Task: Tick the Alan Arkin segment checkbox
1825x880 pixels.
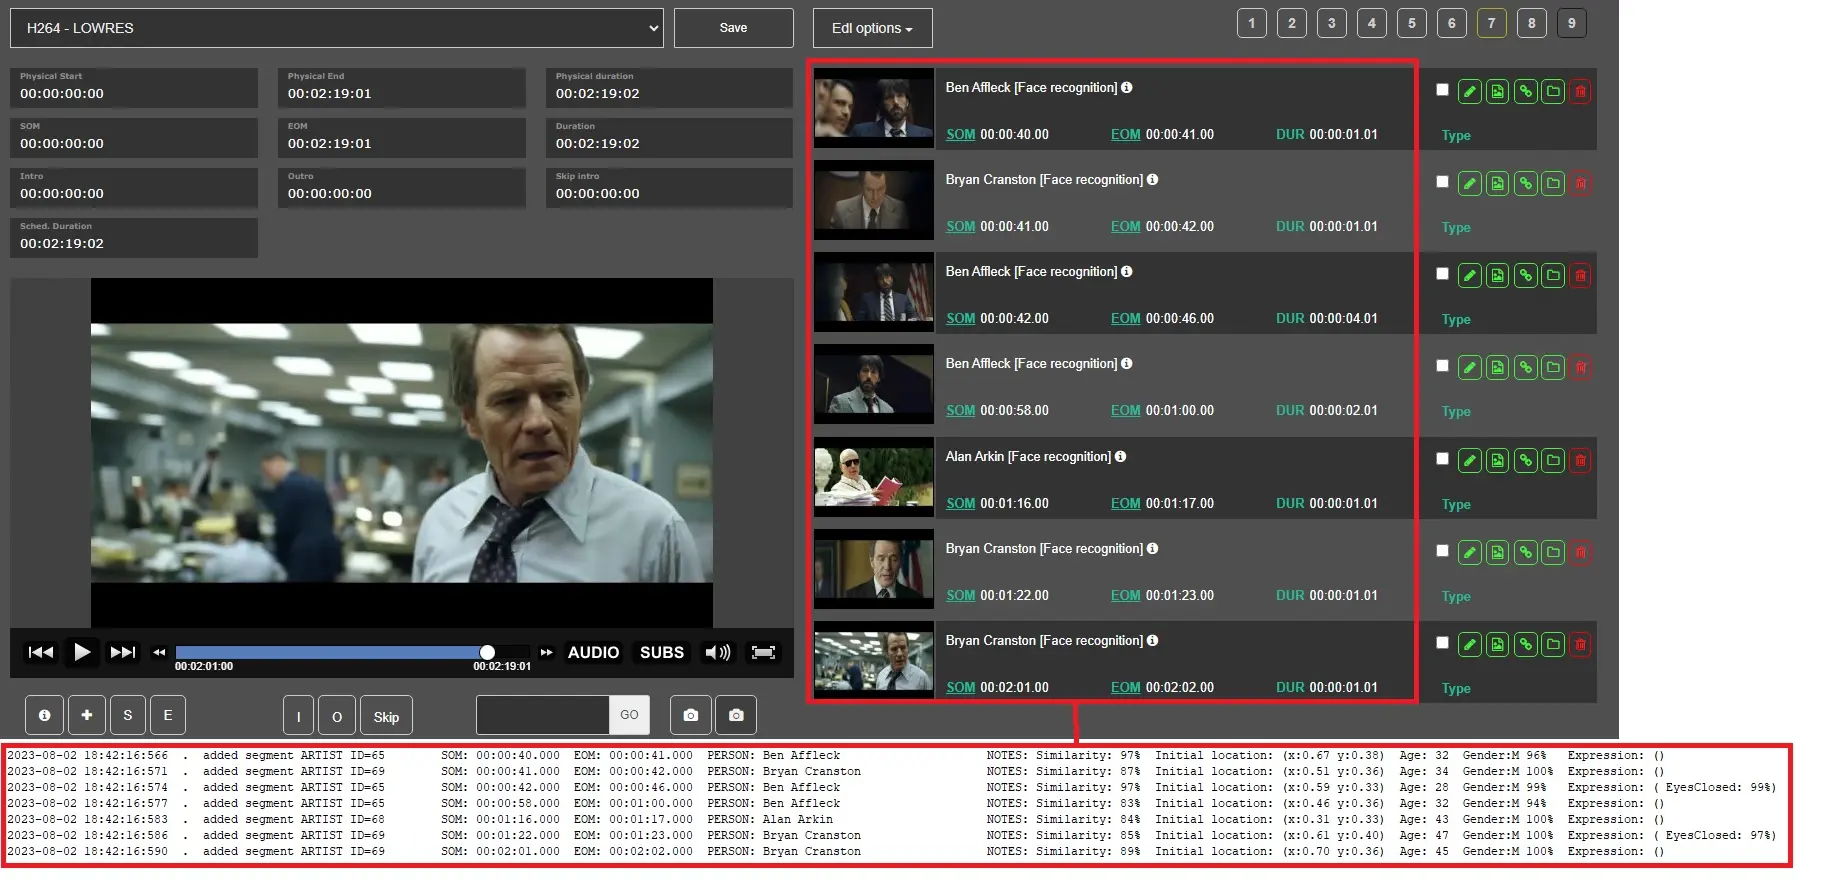Action: [x=1442, y=459]
